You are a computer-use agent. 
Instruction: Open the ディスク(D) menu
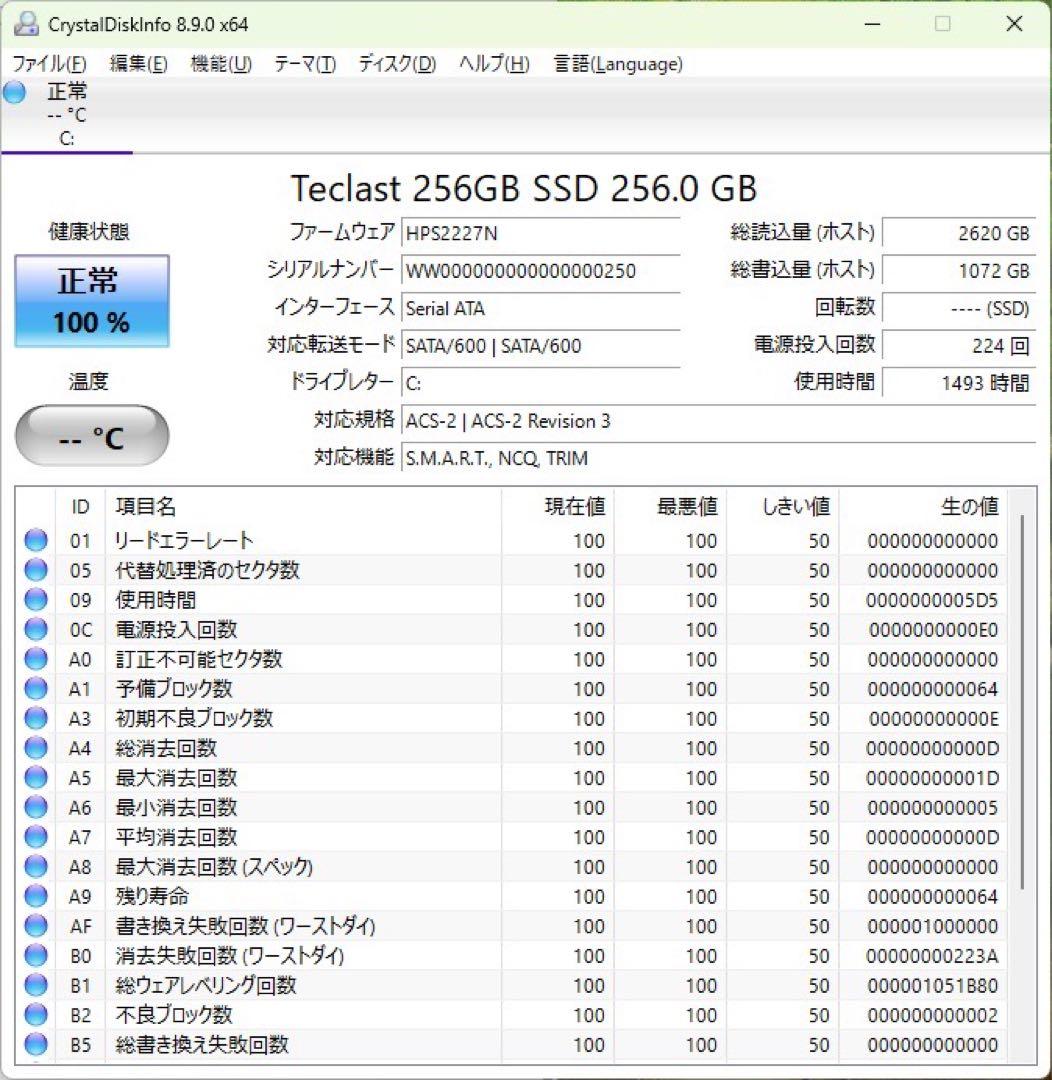click(x=396, y=63)
